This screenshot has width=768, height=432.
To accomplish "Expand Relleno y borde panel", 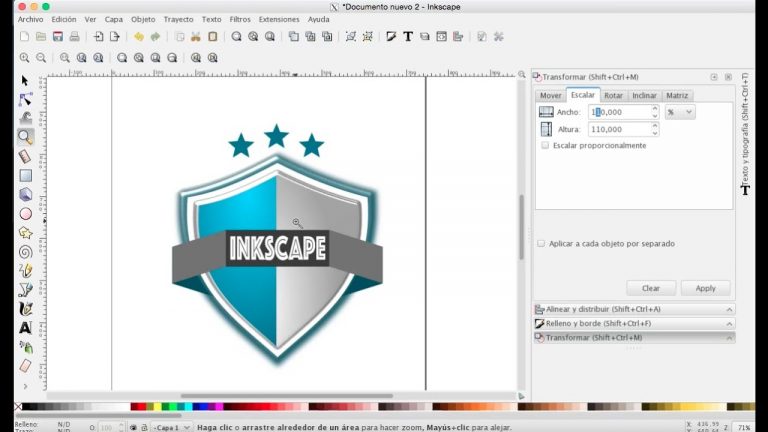I will click(635, 323).
